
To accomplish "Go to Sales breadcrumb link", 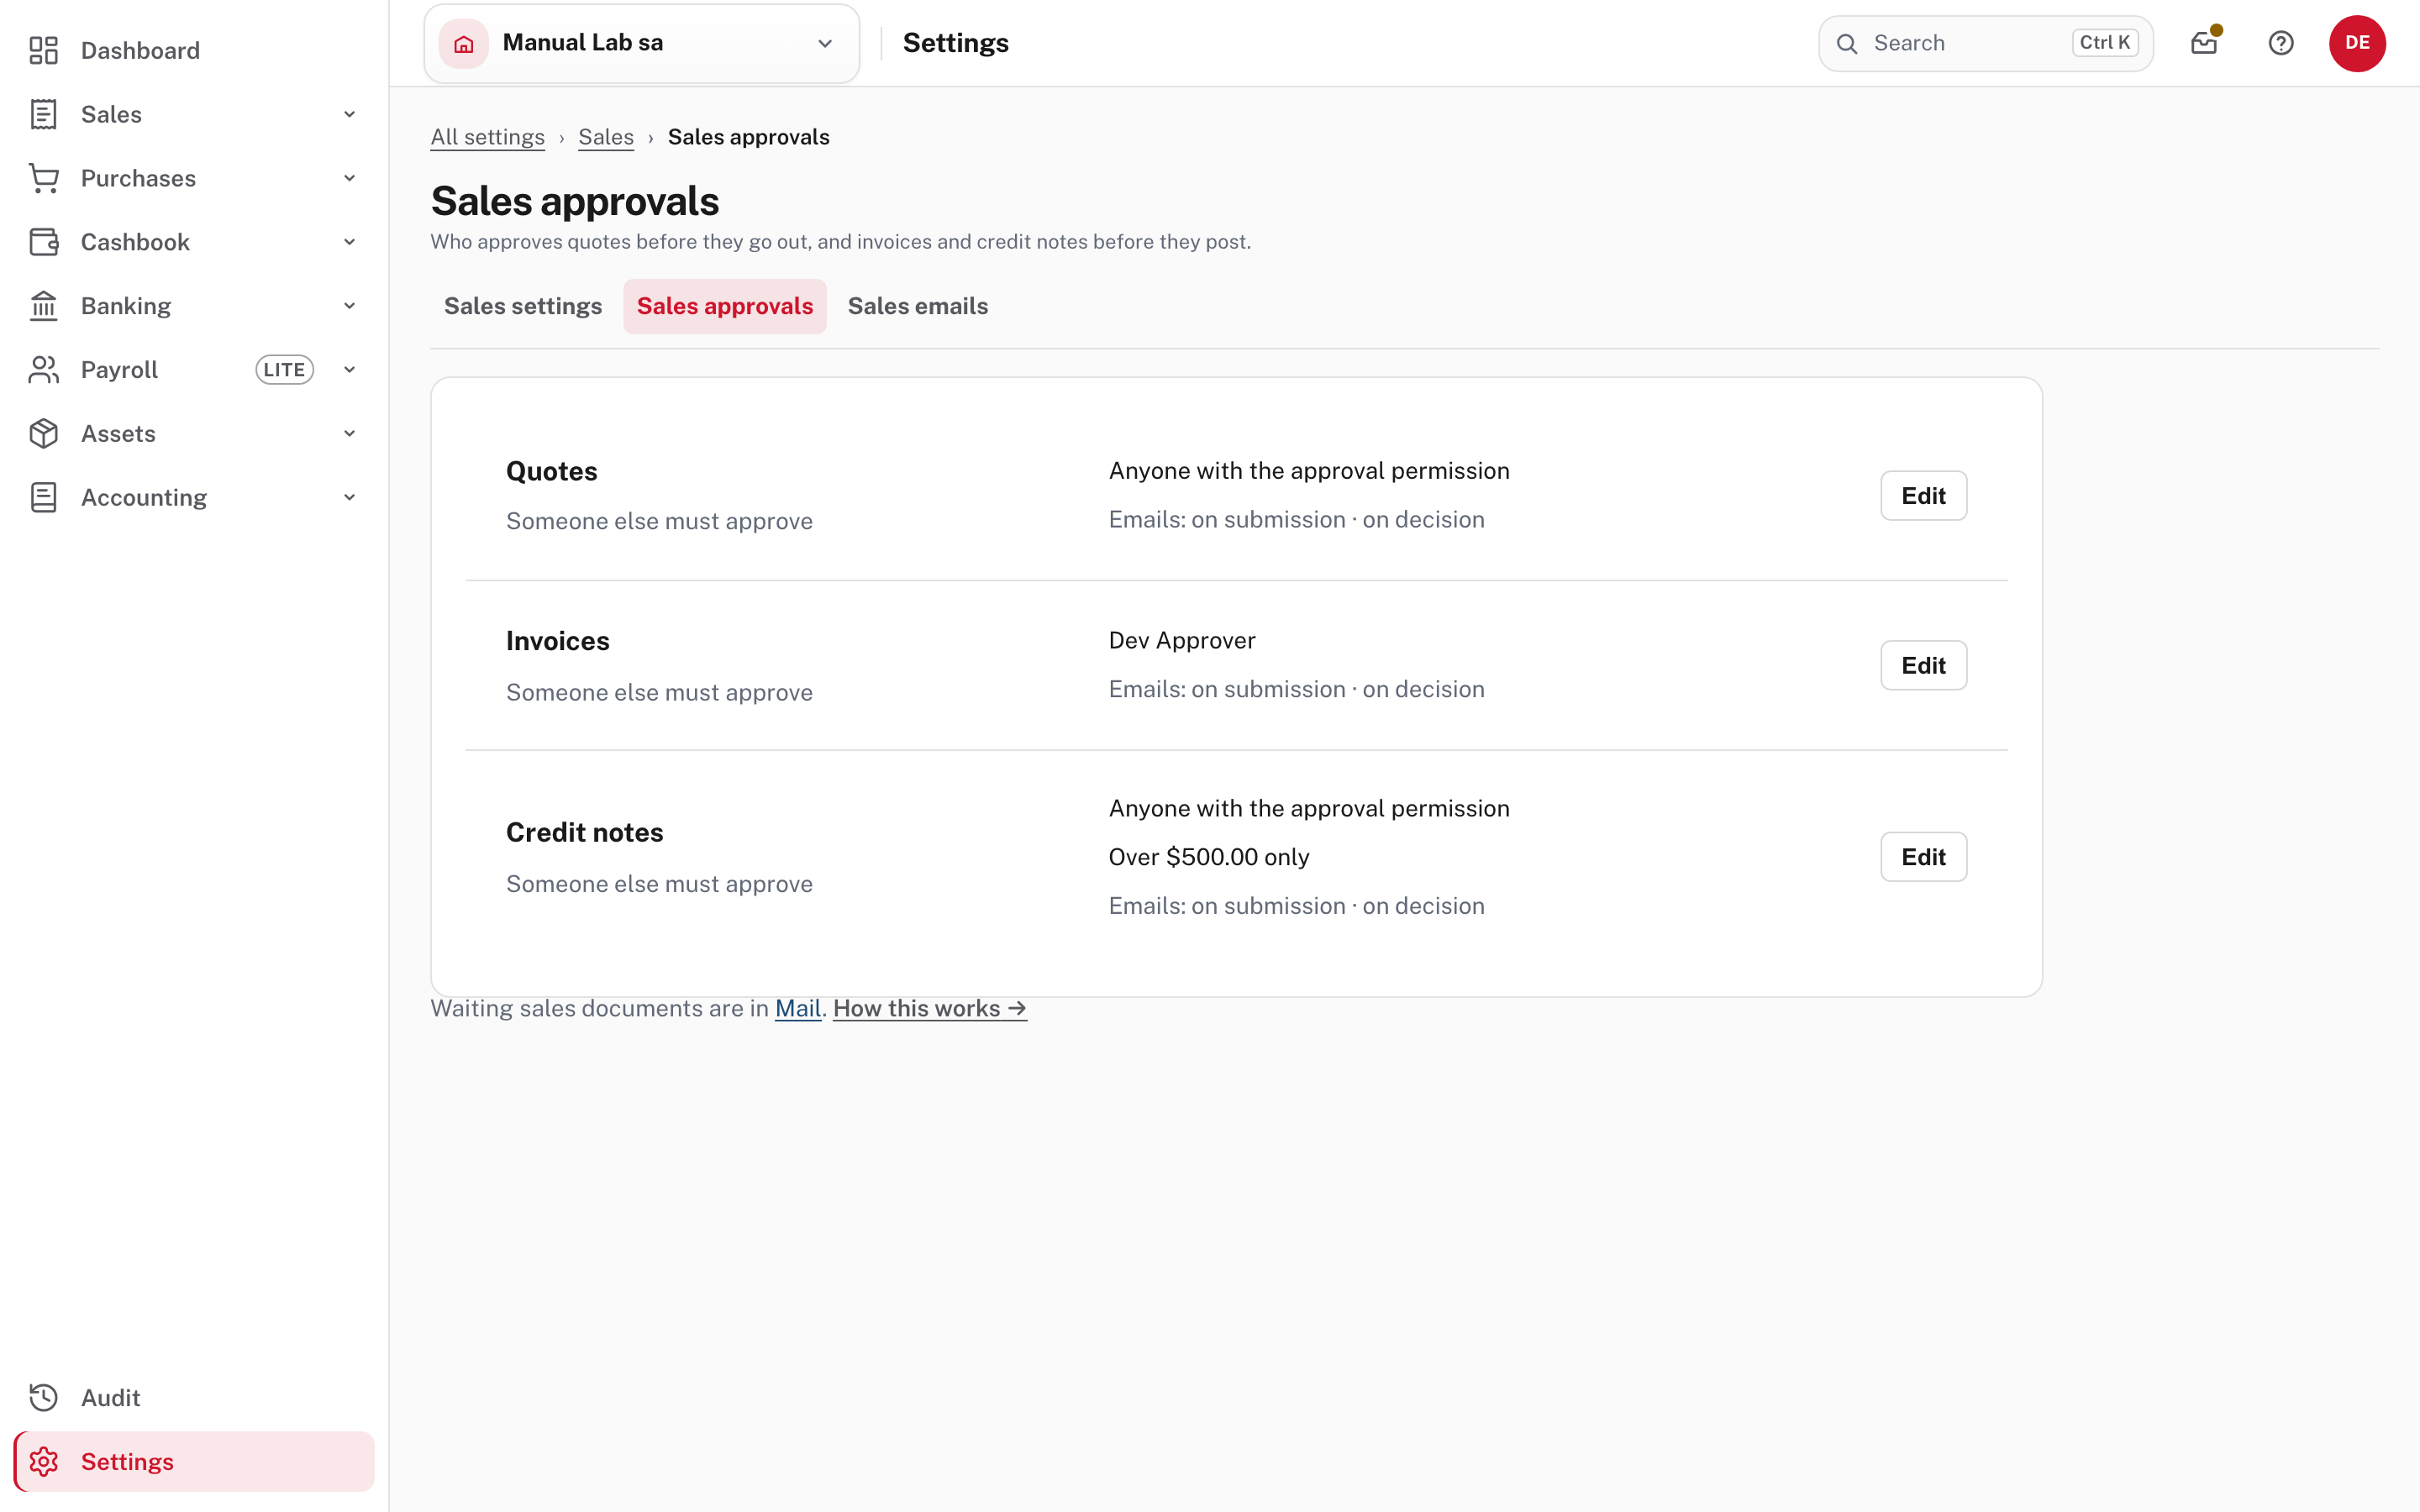I will 606,137.
